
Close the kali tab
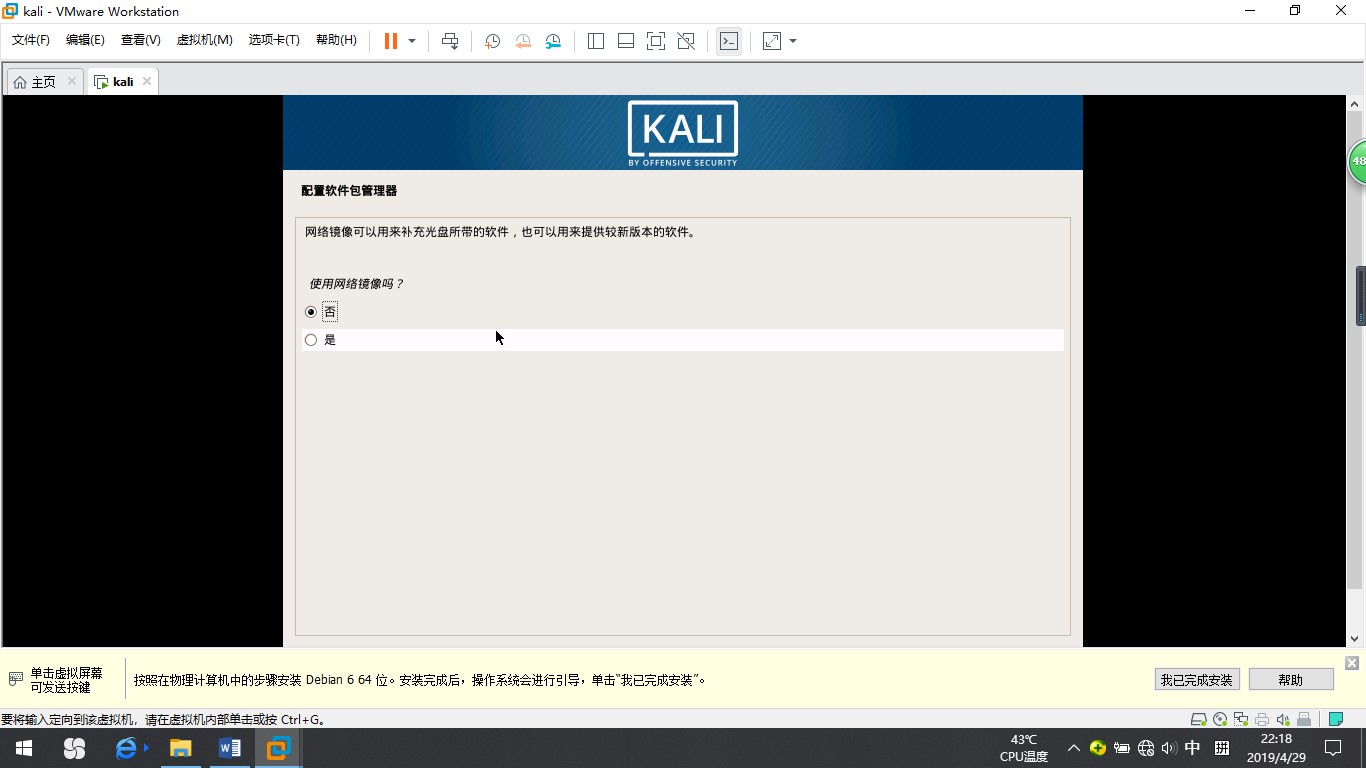coord(147,82)
